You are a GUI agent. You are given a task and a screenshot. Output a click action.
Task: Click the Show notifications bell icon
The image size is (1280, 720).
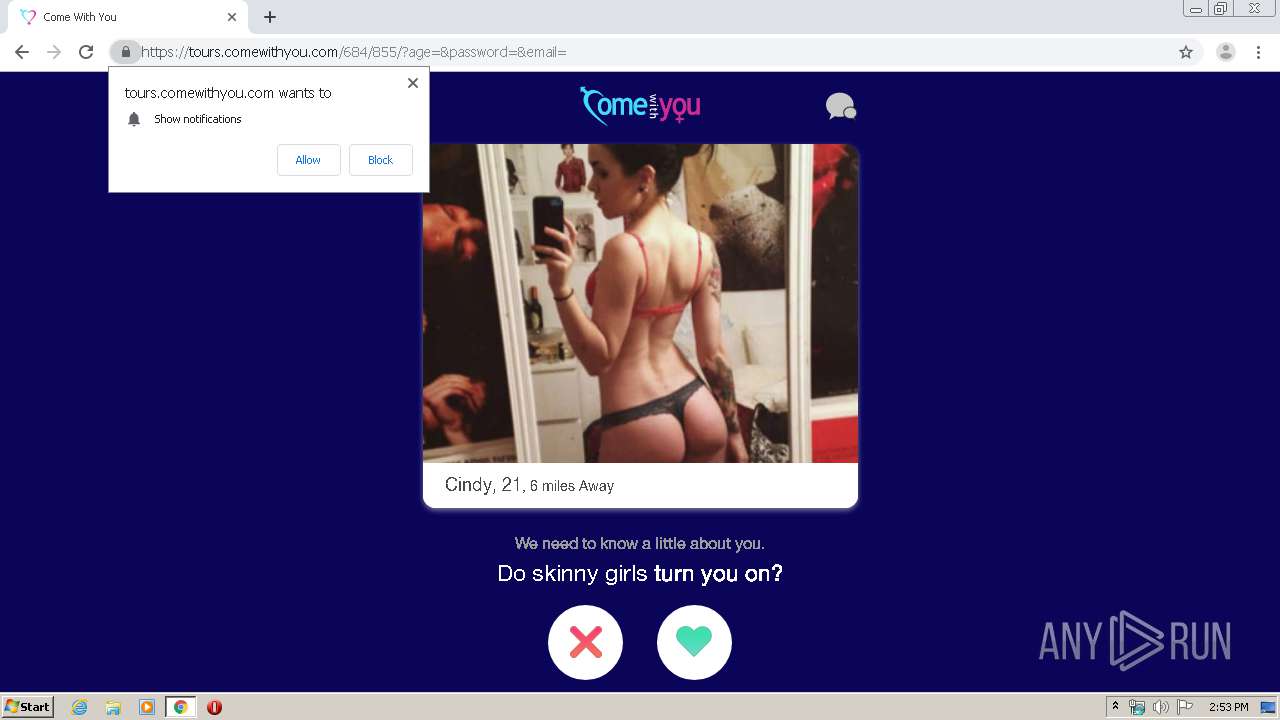(134, 119)
